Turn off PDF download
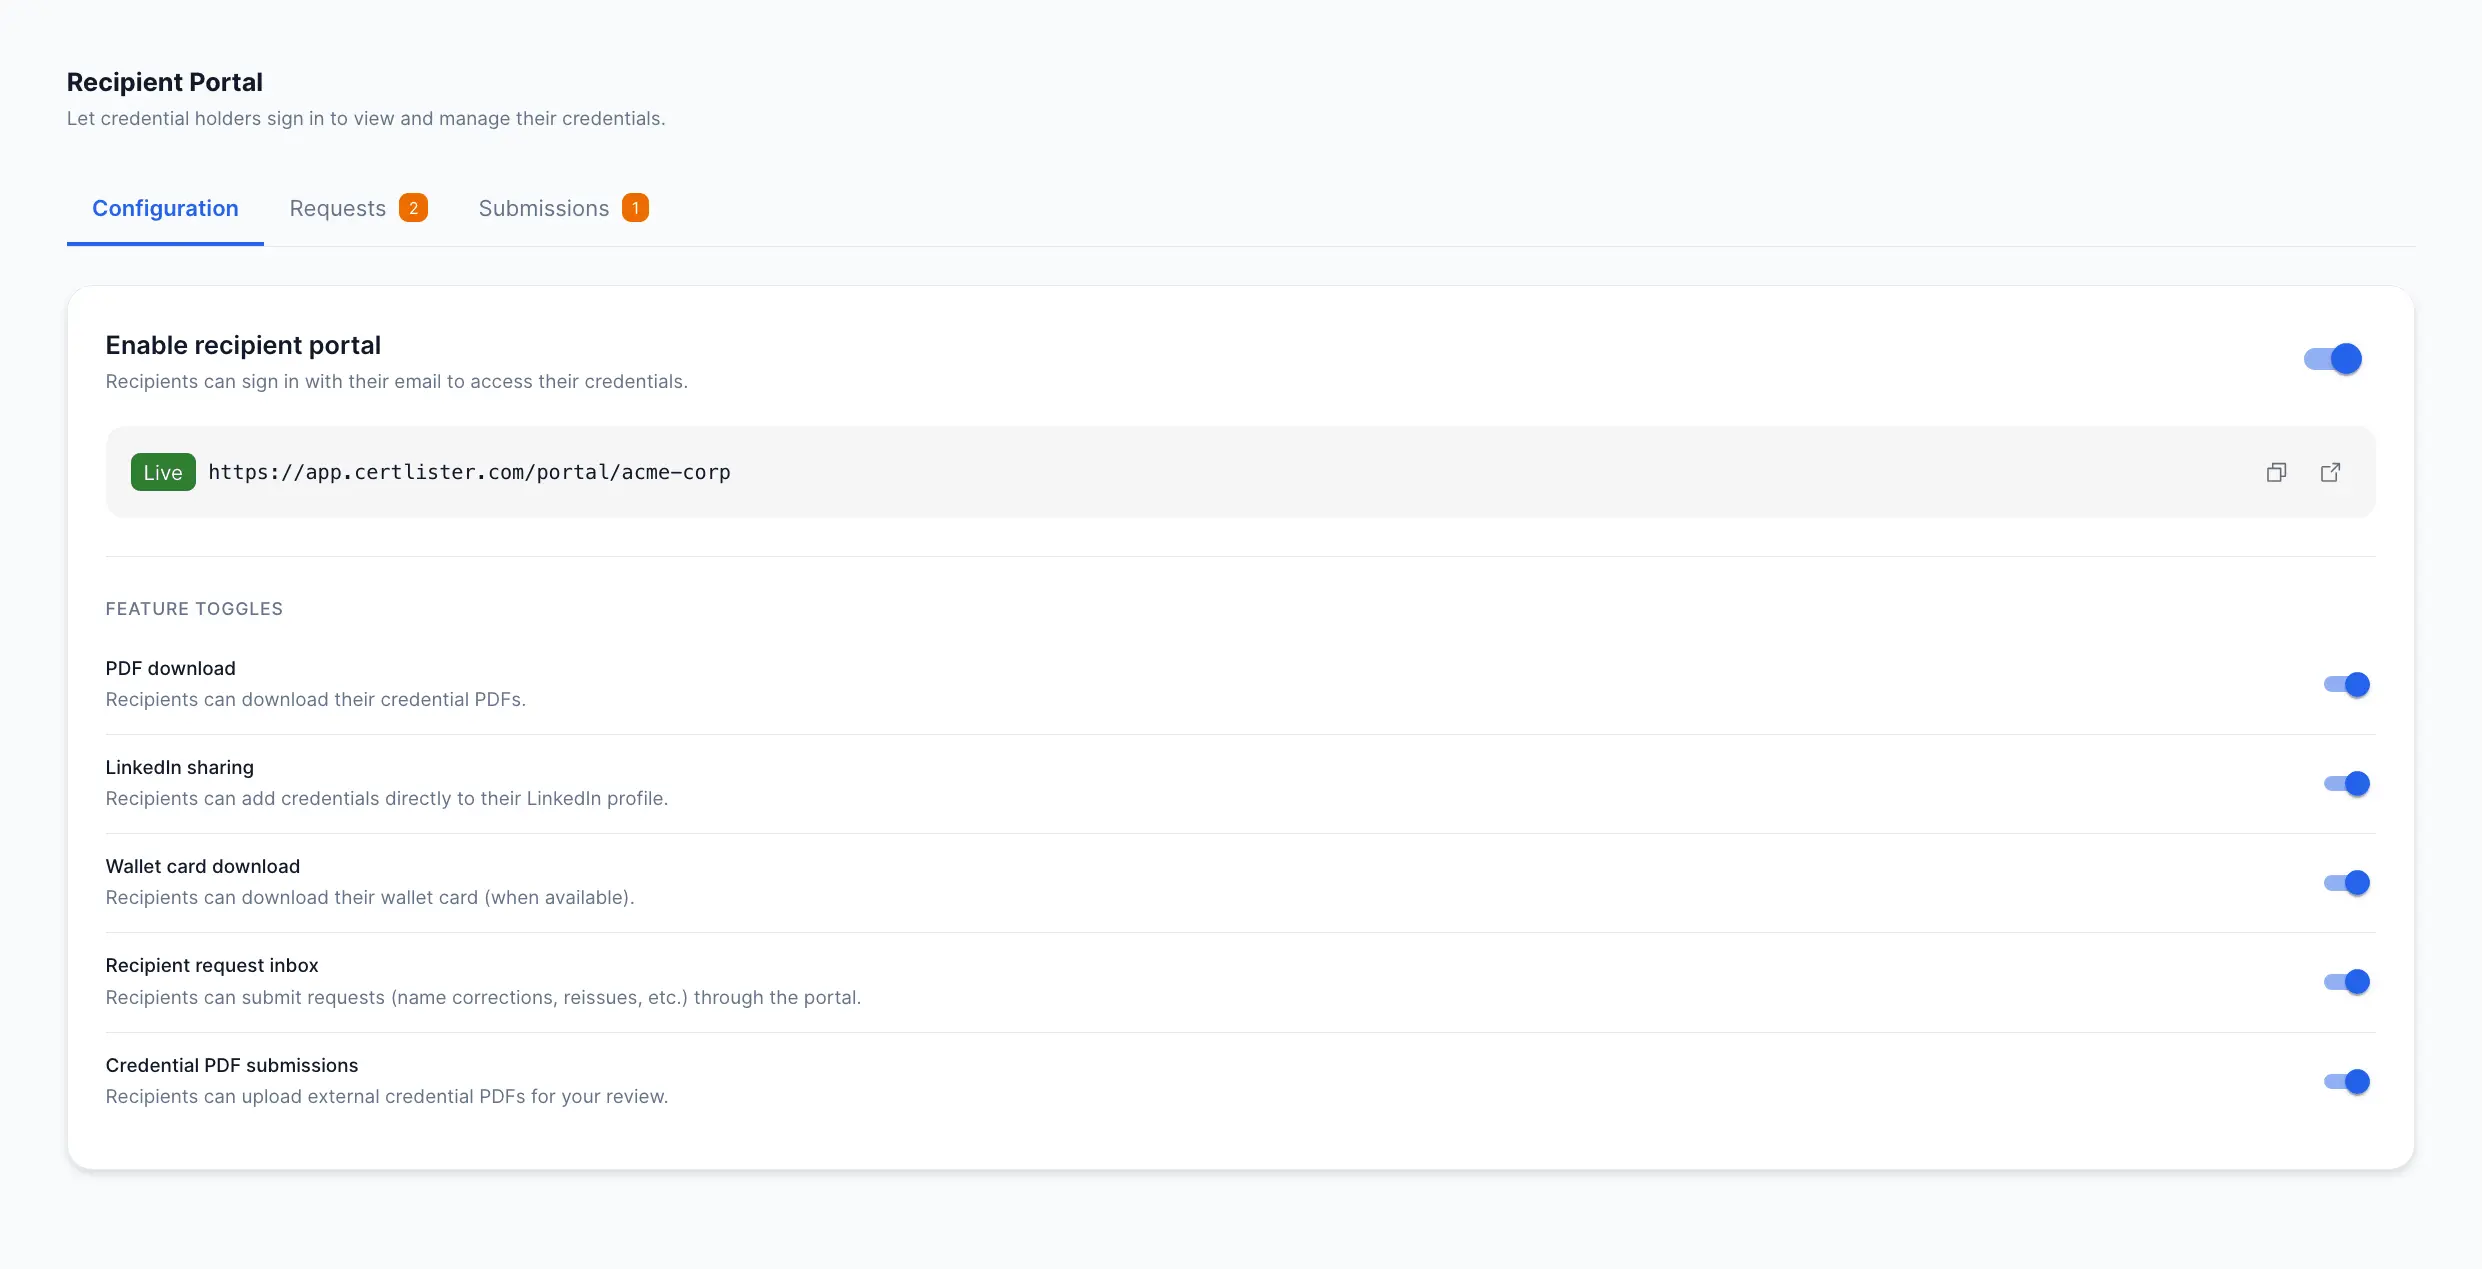Image resolution: width=2483 pixels, height=1269 pixels. pos(2346,684)
